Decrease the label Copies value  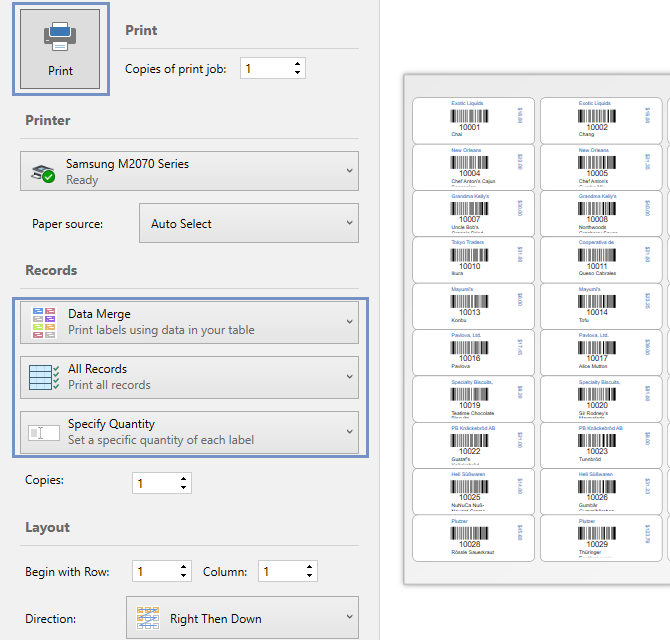(x=184, y=487)
